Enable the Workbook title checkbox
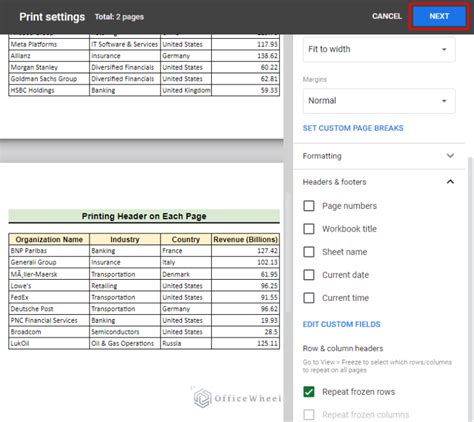This screenshot has width=474, height=422. pos(309,229)
